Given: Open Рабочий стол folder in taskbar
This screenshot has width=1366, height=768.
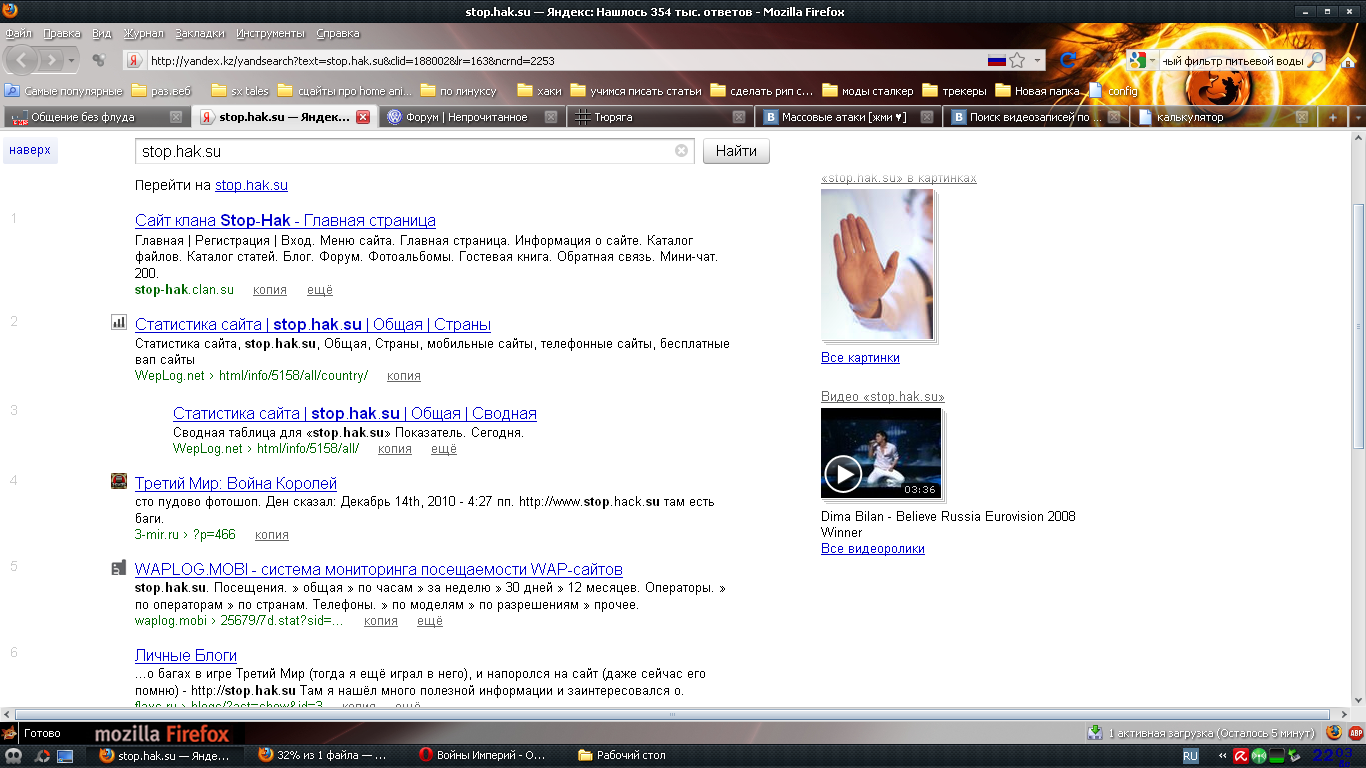Looking at the screenshot, I should pyautogui.click(x=630, y=755).
